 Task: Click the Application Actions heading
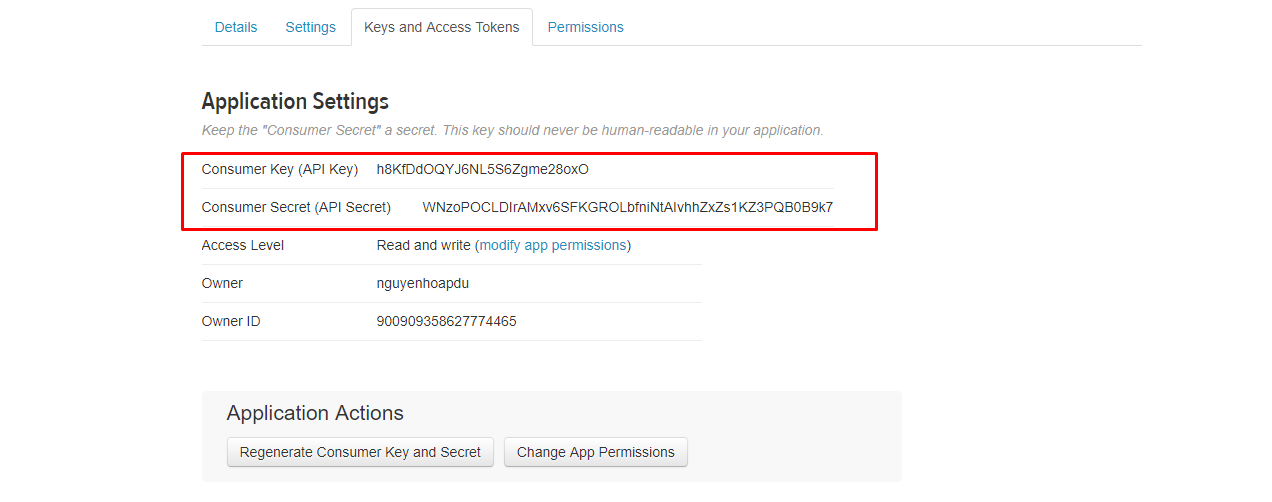click(x=315, y=413)
